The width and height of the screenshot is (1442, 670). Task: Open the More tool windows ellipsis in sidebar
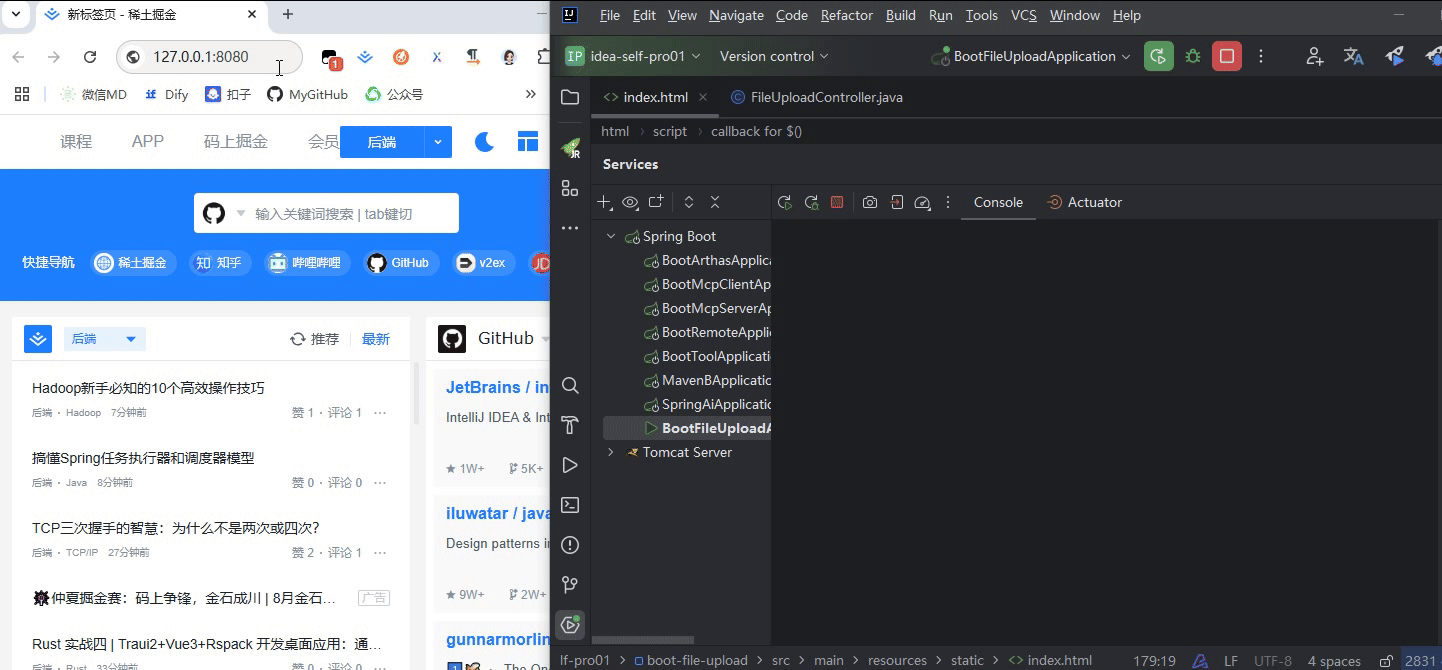pos(570,228)
